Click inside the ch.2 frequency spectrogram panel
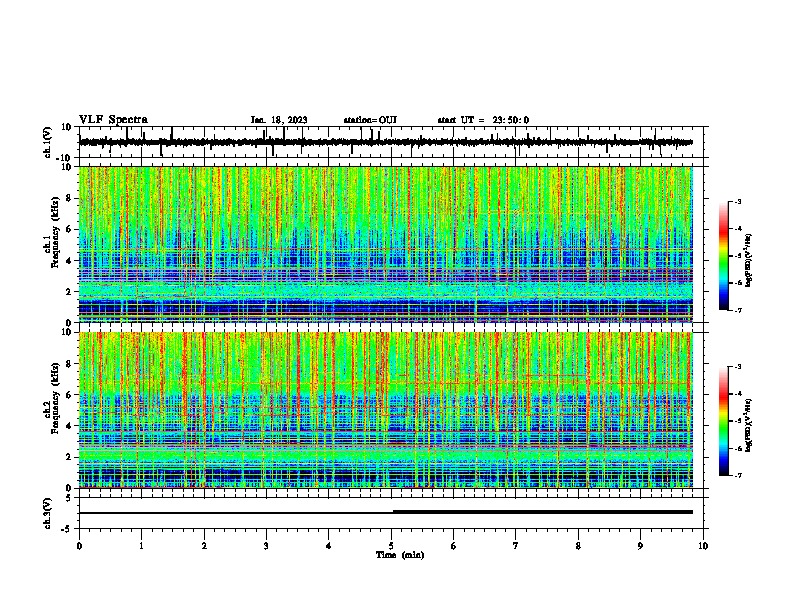 tap(385, 410)
